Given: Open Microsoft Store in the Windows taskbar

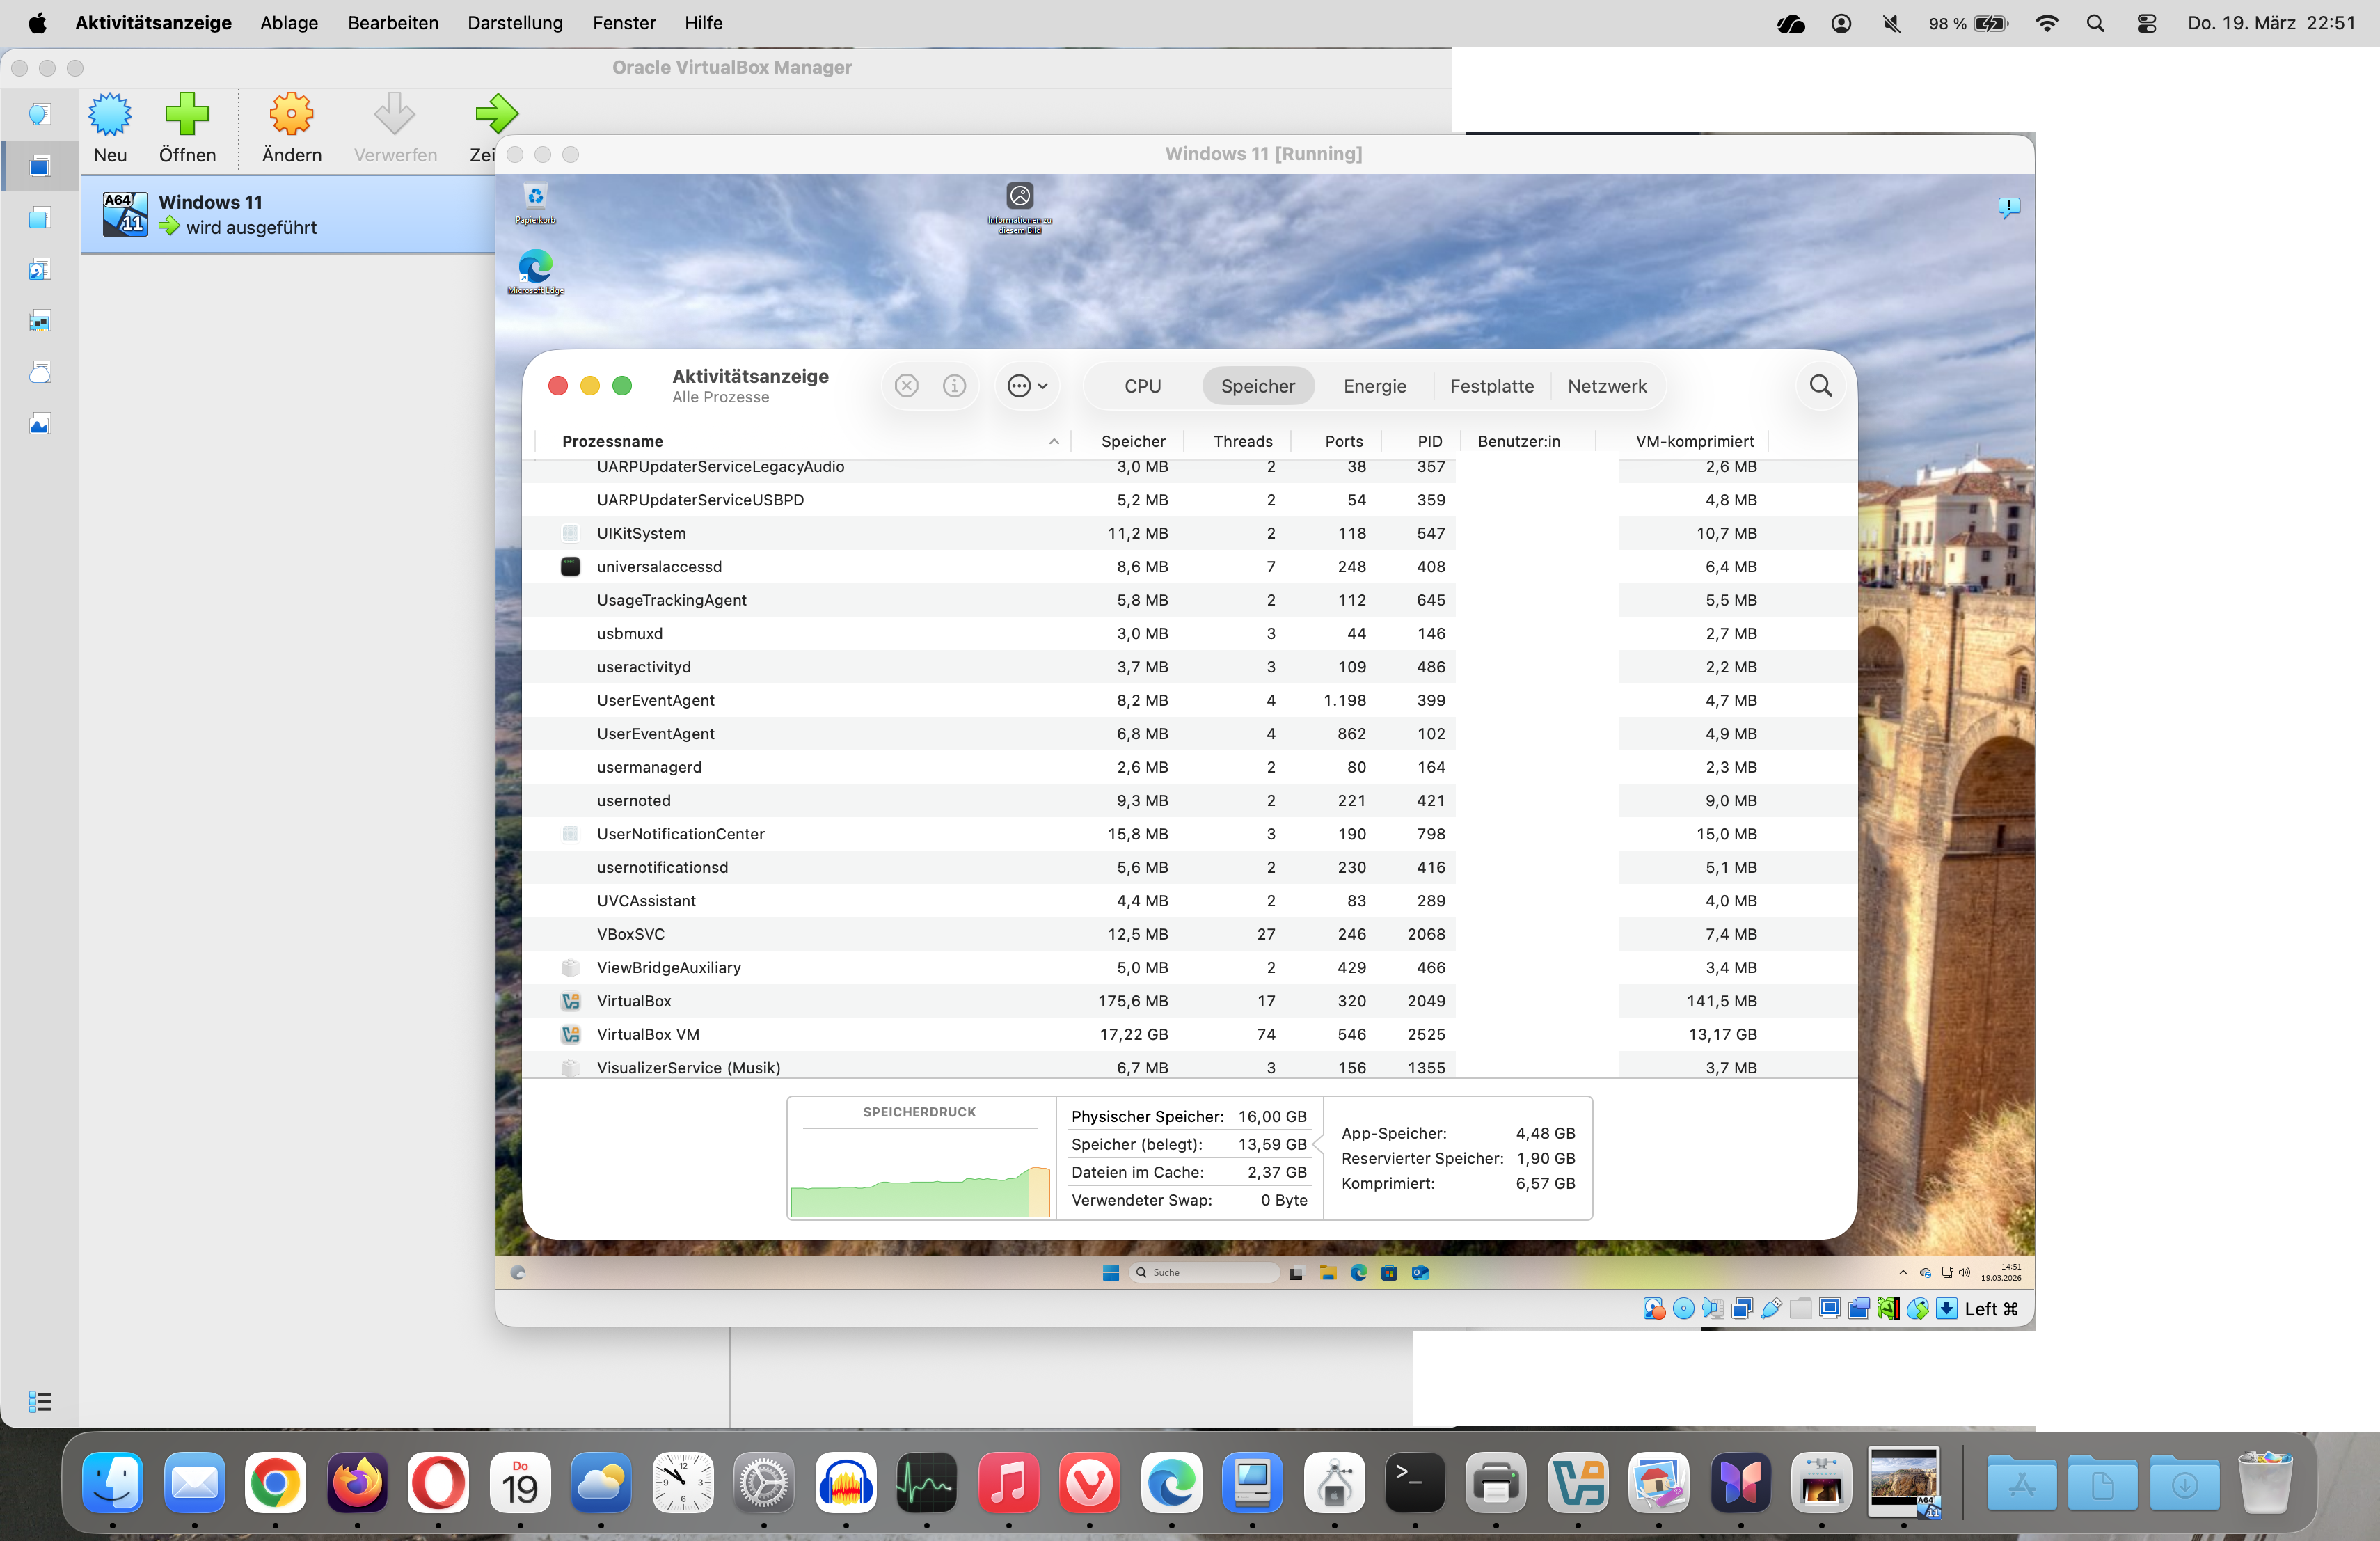Looking at the screenshot, I should 1389,1272.
